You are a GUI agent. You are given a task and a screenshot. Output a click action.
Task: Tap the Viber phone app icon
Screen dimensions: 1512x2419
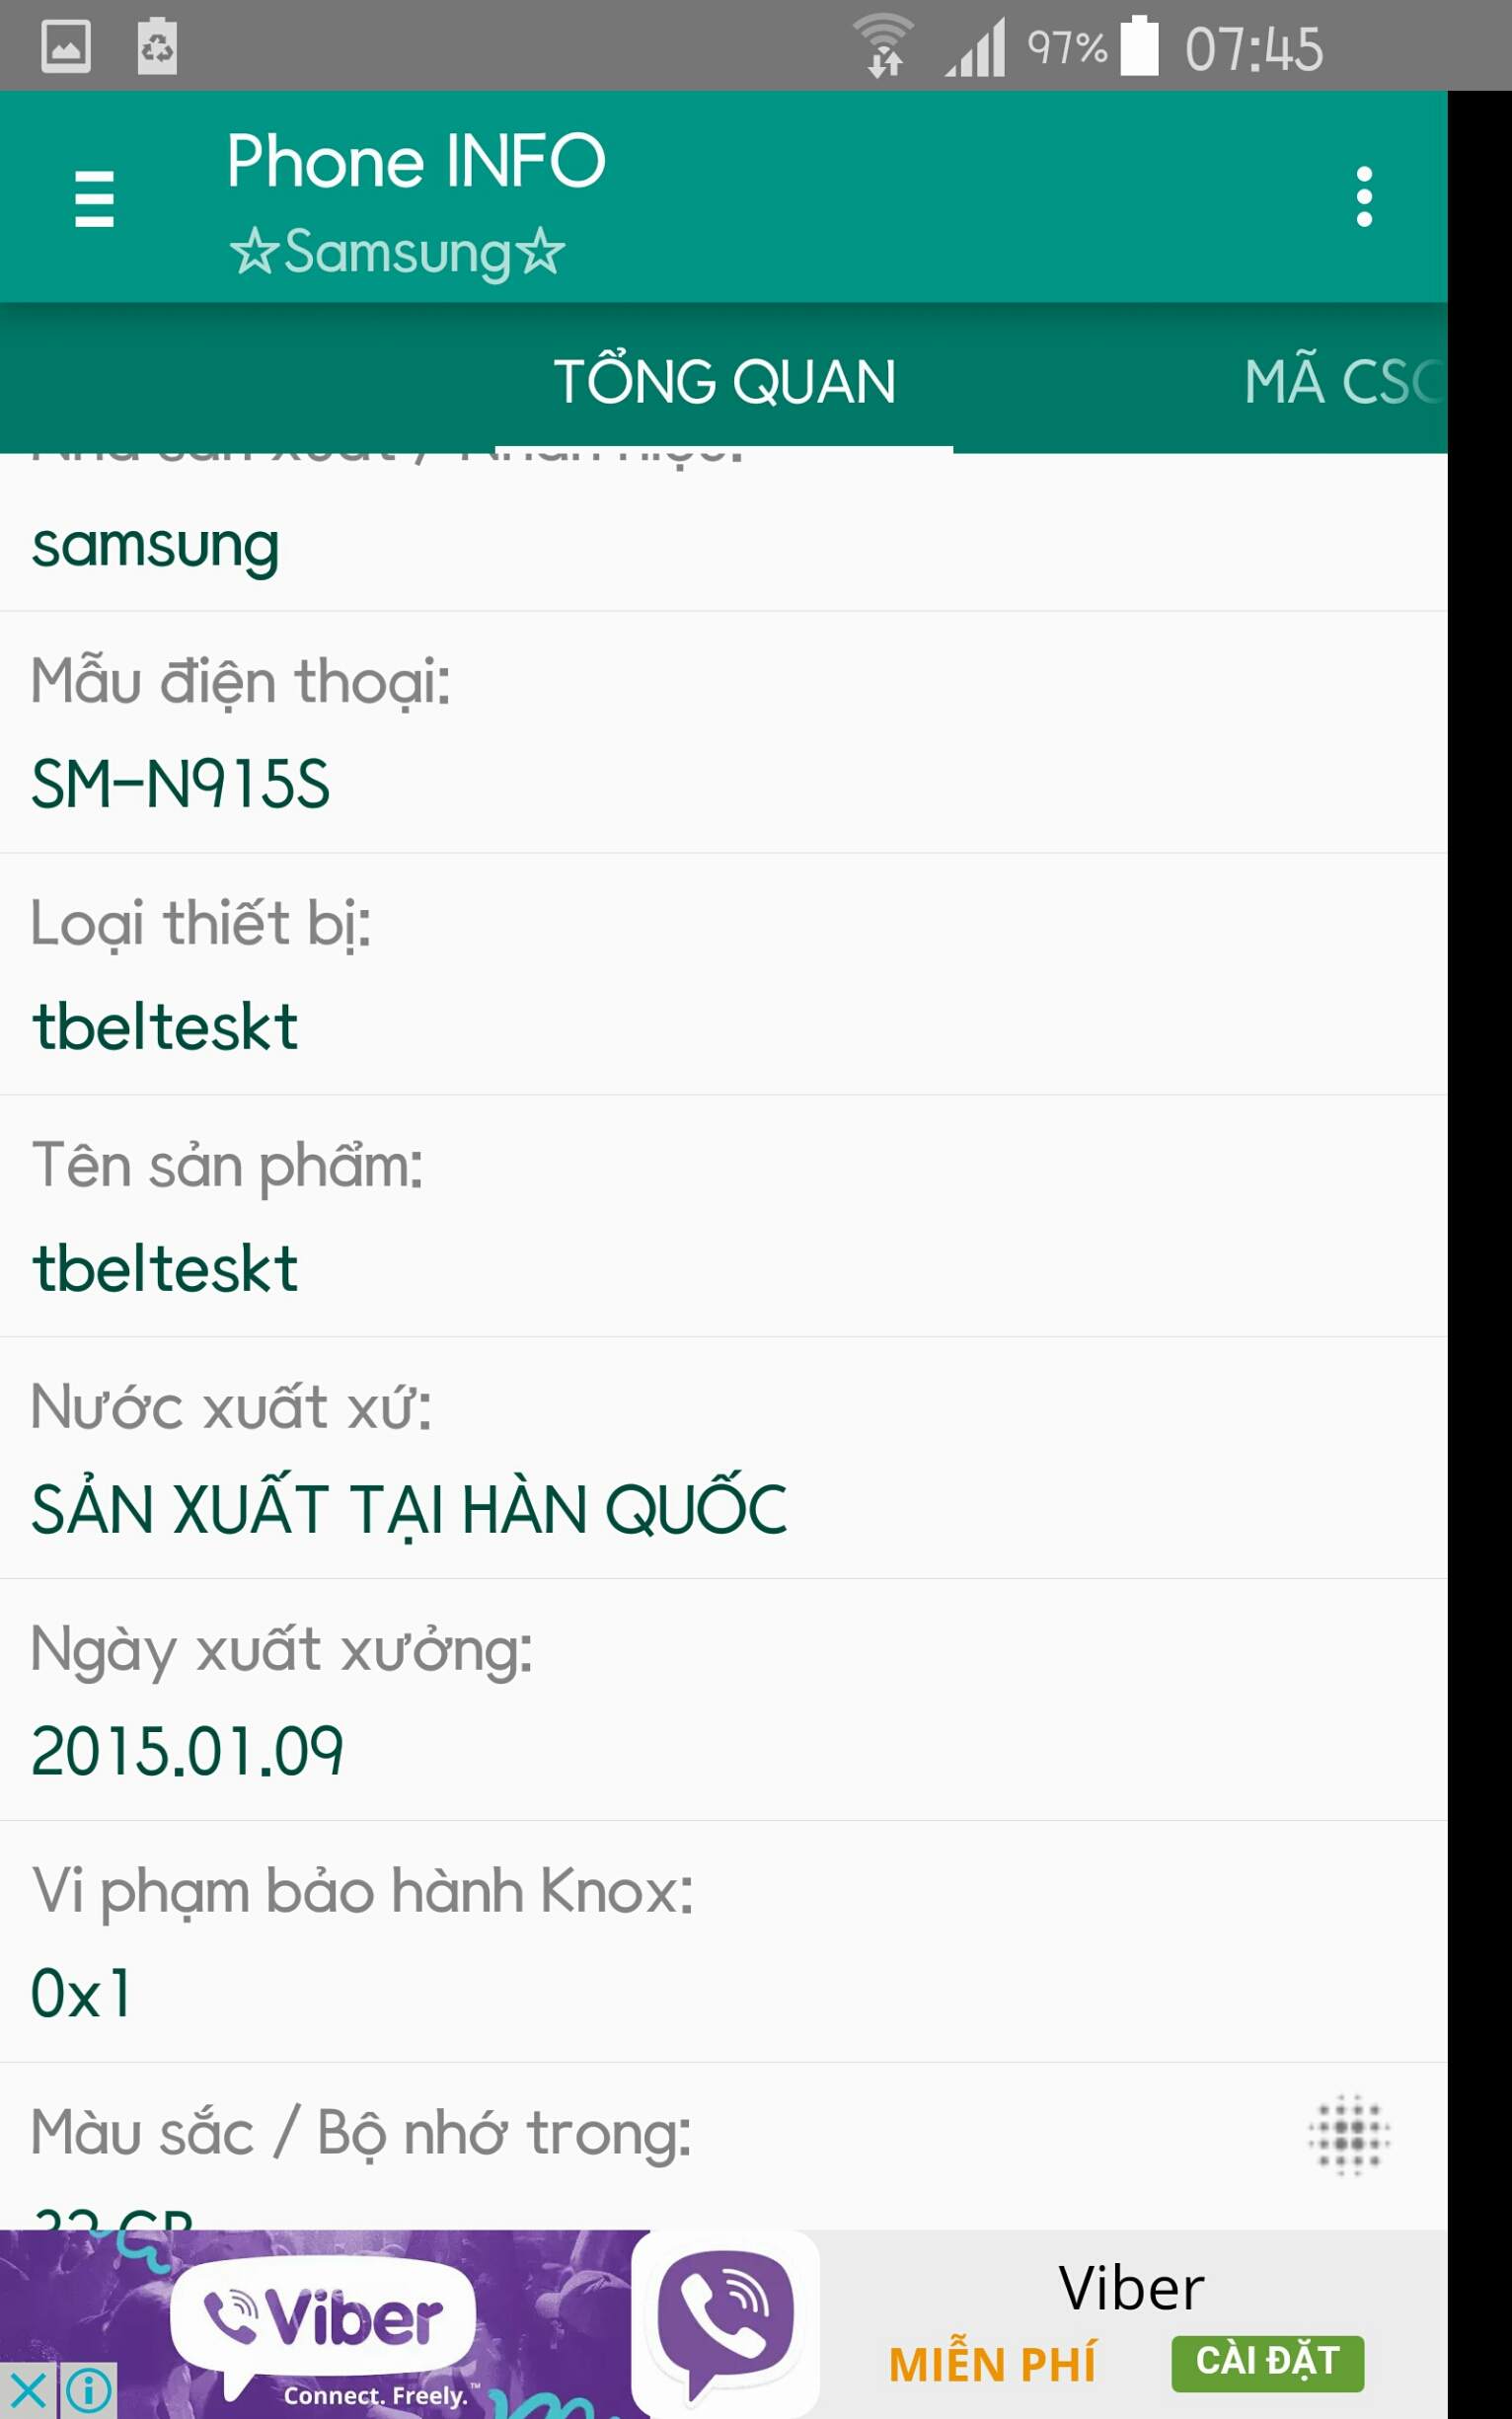[727, 2325]
